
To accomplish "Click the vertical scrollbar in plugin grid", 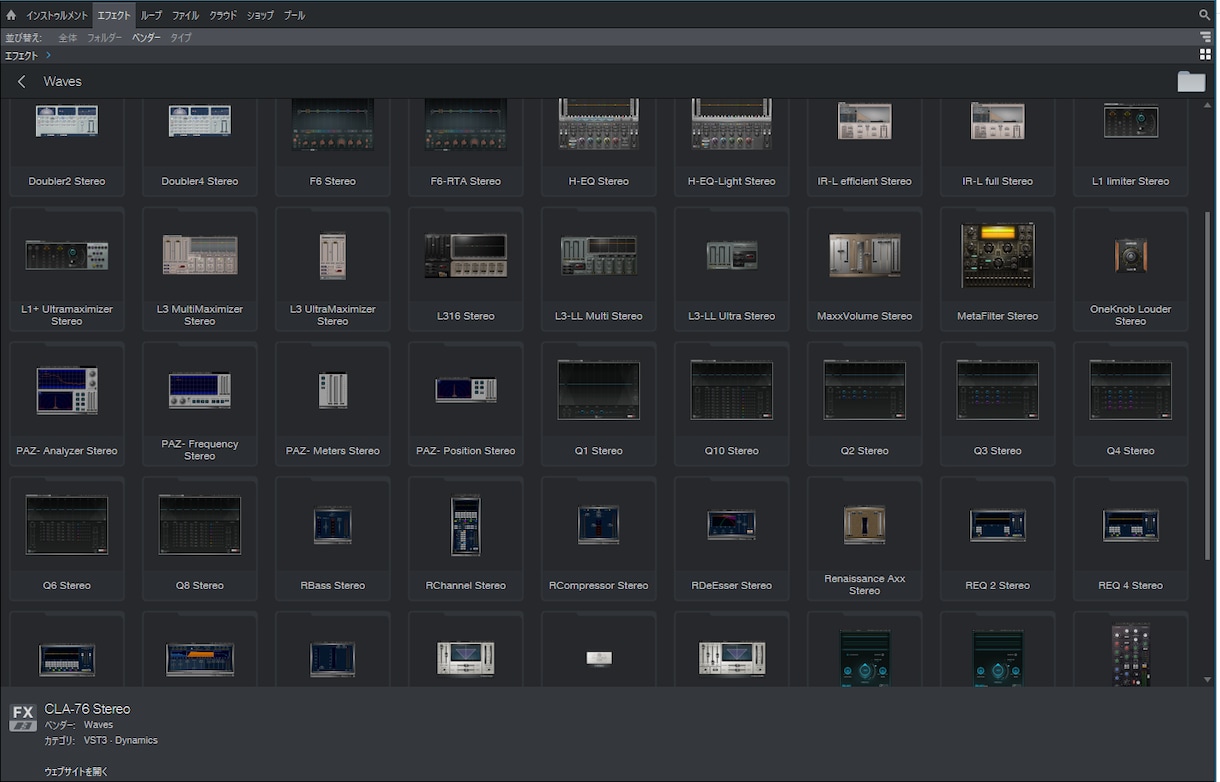I will pyautogui.click(x=1207, y=385).
